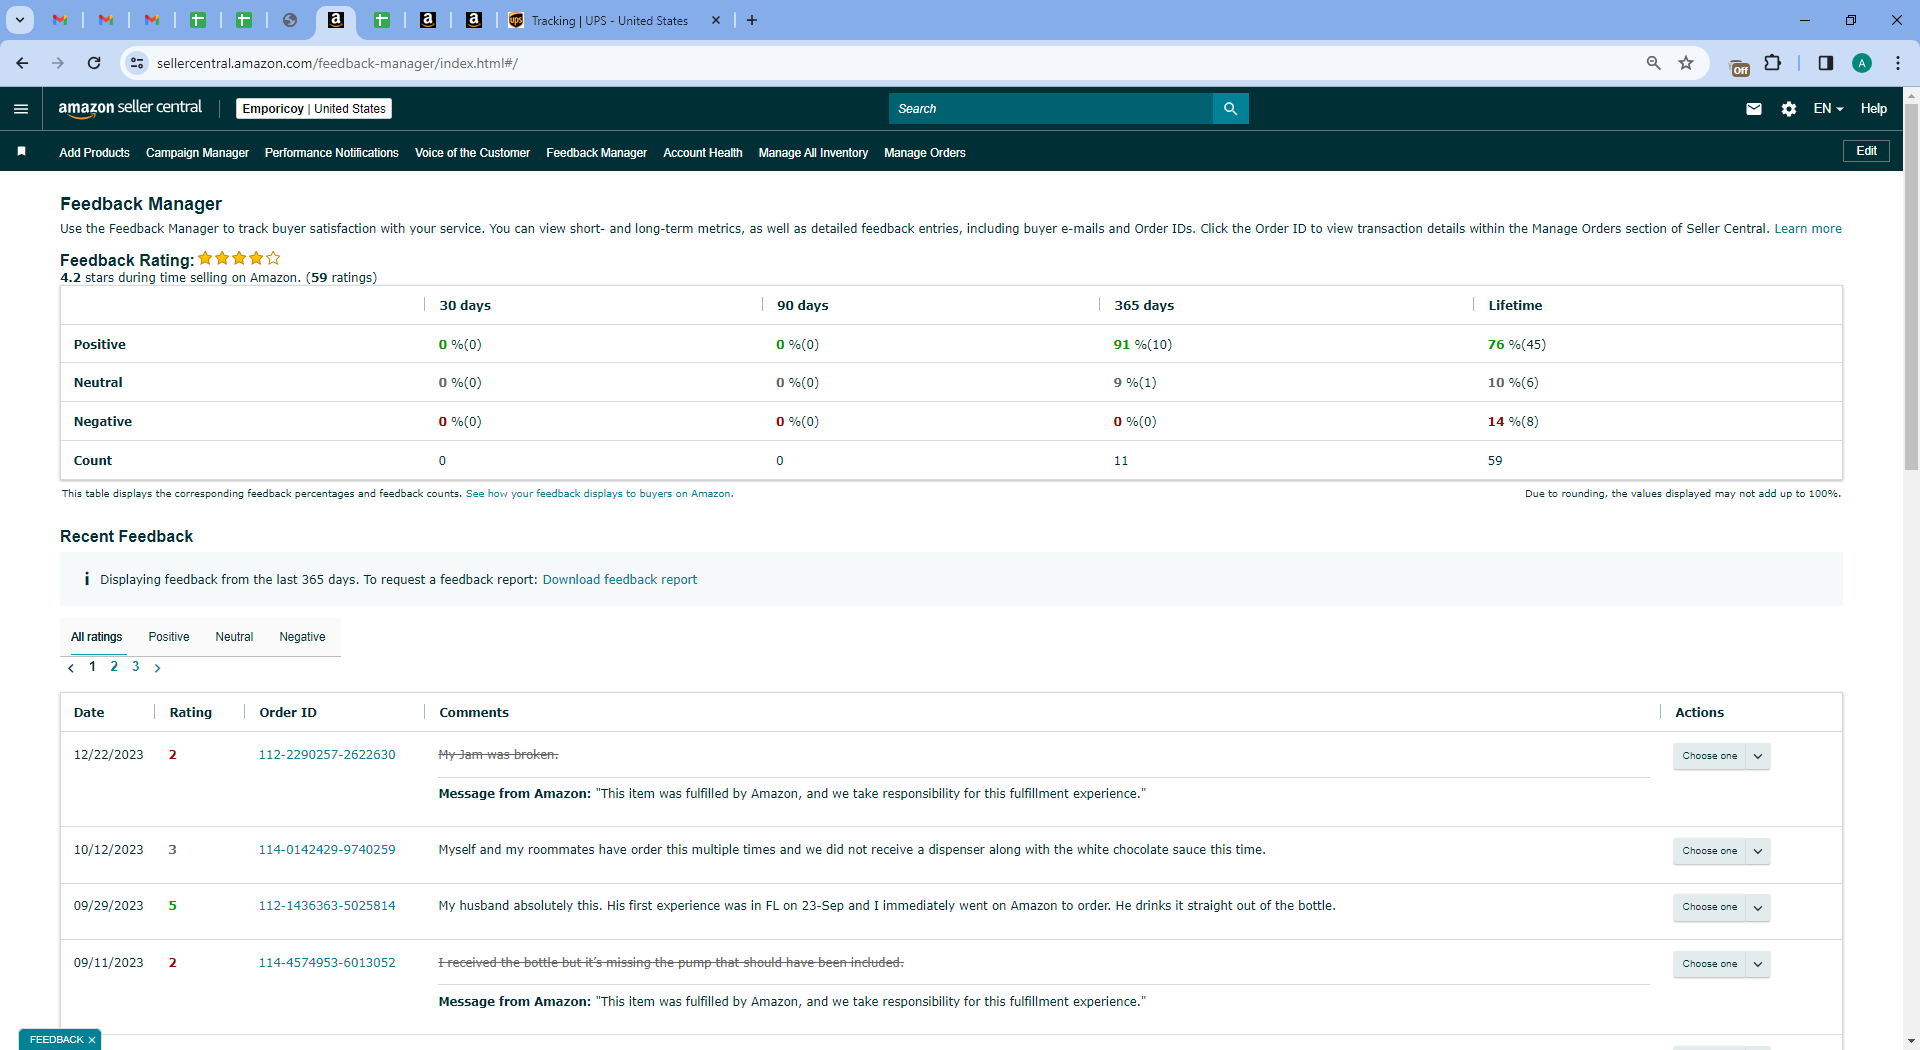1920x1050 pixels.
Task: Open 'See how your feedback displays' link
Action: (x=598, y=494)
